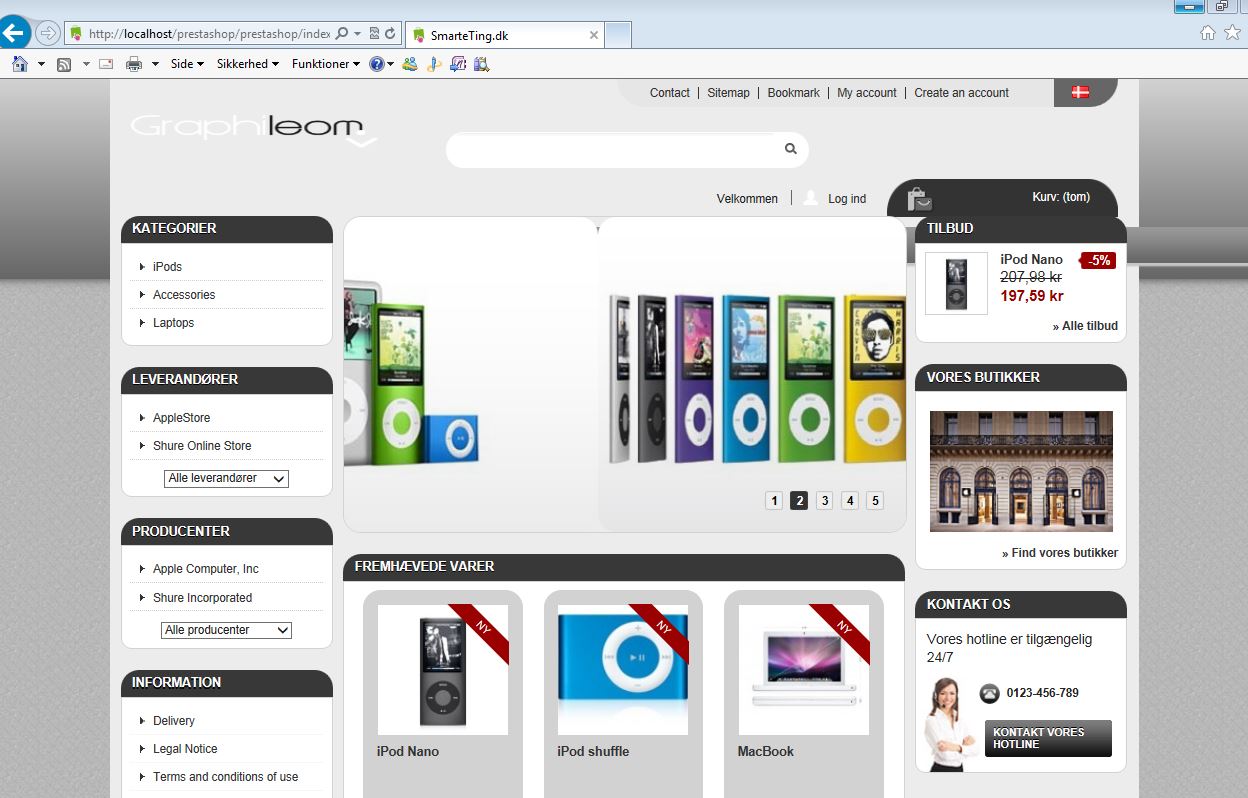
Task: Switch to slide 1 in slider
Action: coord(773,501)
